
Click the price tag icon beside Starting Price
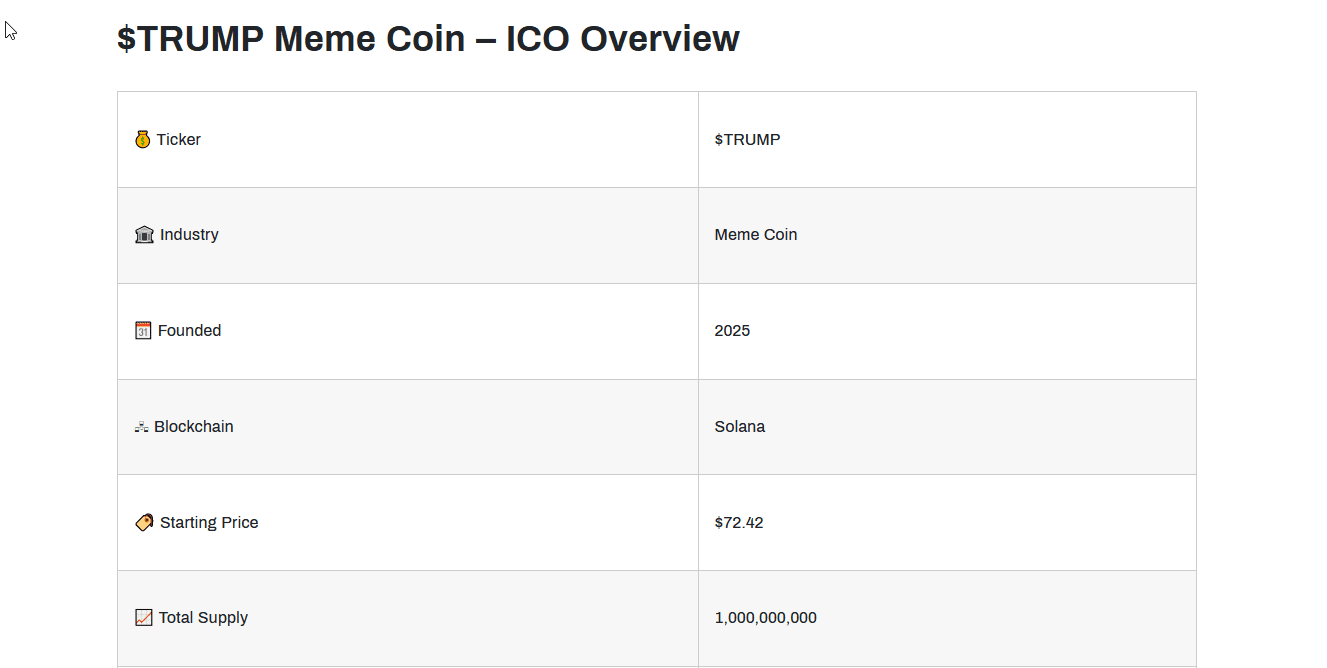click(x=144, y=523)
